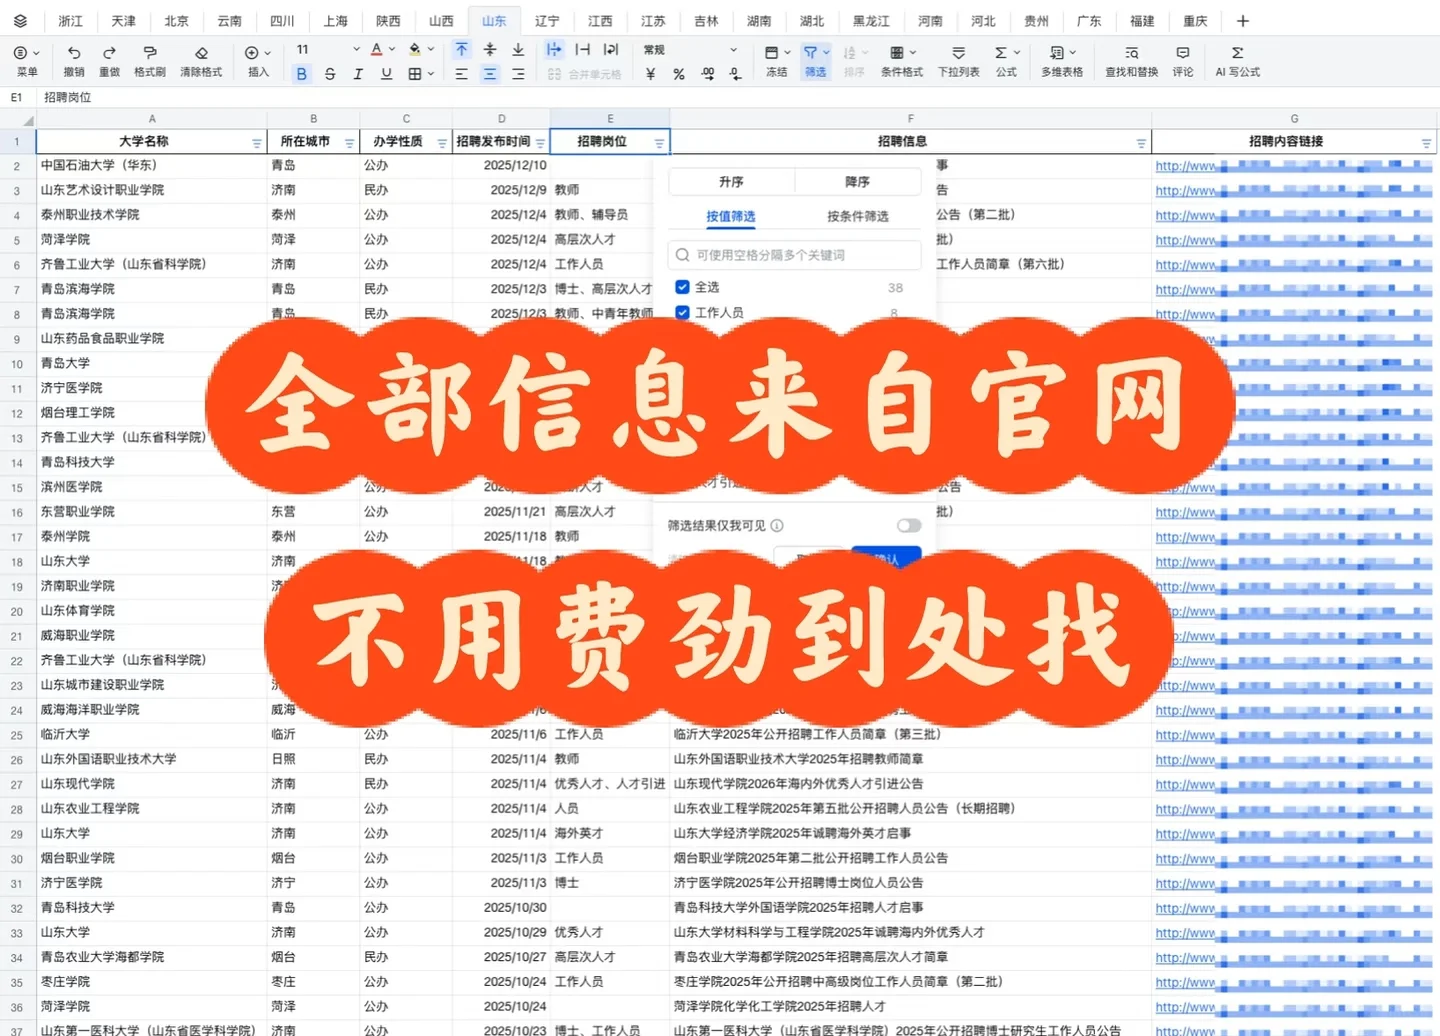Screen dimensions: 1440x1036
Task: Apply percent format with the % icon
Action: tap(677, 71)
